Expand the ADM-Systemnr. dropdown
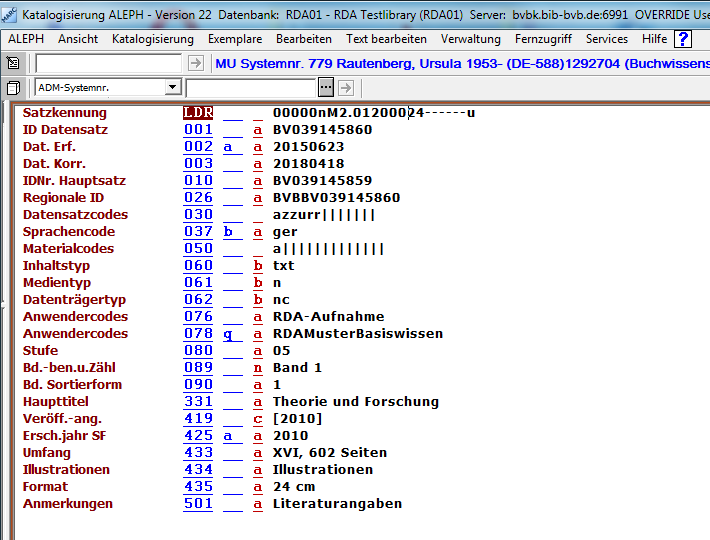The height and width of the screenshot is (540, 710). click(172, 88)
